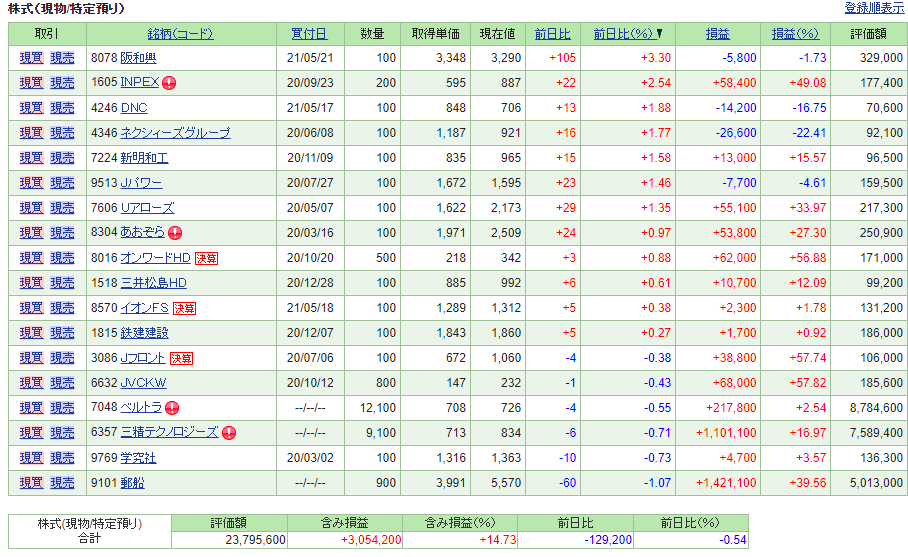Click the red alert icon by 三精テクノロジーズ
The image size is (908, 557).
(229, 433)
